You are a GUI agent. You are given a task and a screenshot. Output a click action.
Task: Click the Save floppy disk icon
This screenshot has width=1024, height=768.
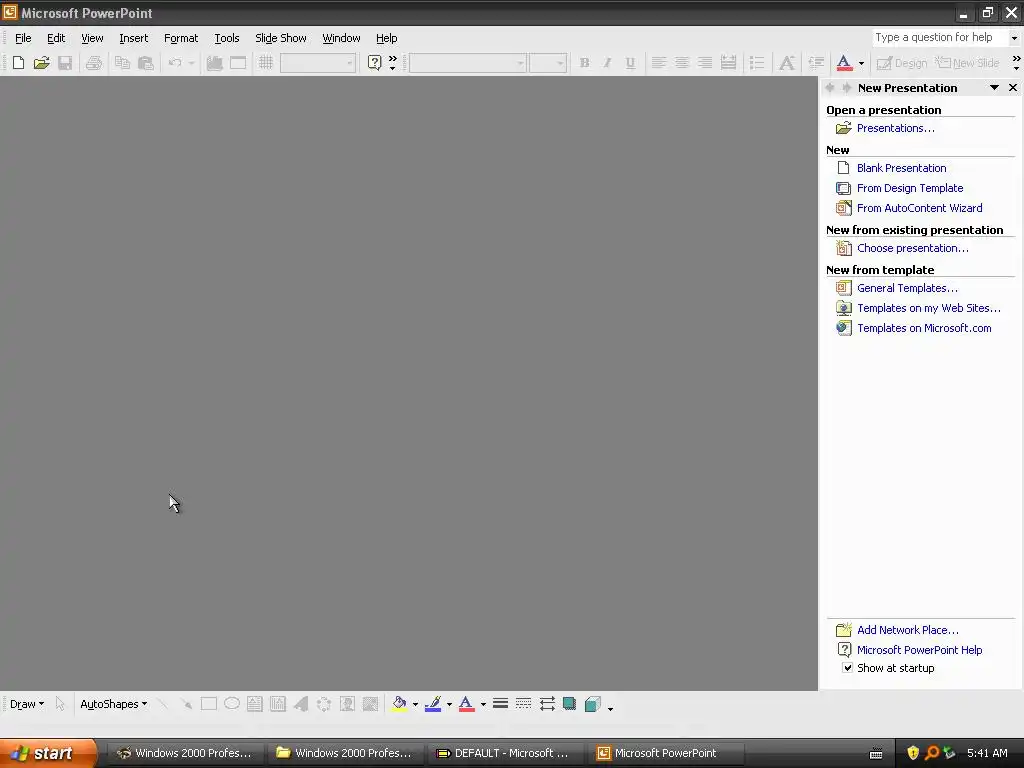point(65,63)
